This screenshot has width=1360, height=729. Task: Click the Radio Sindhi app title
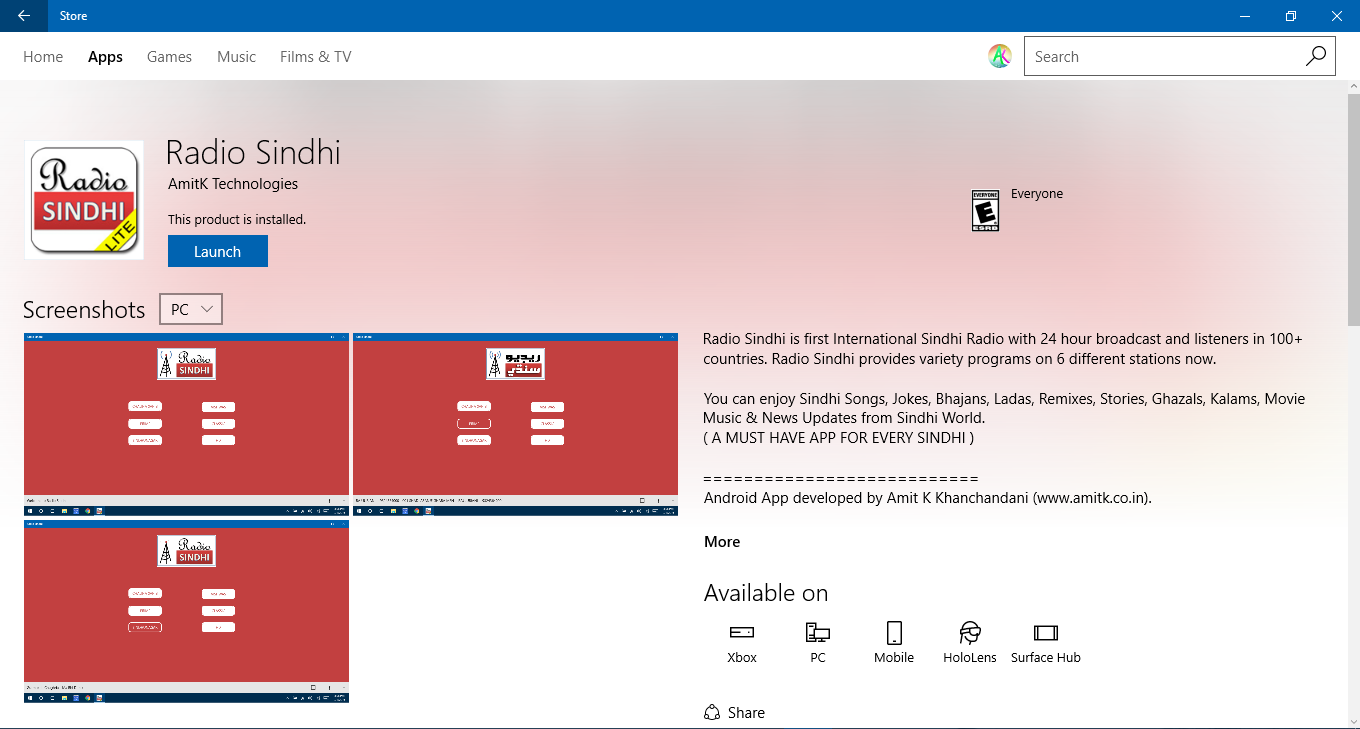253,152
